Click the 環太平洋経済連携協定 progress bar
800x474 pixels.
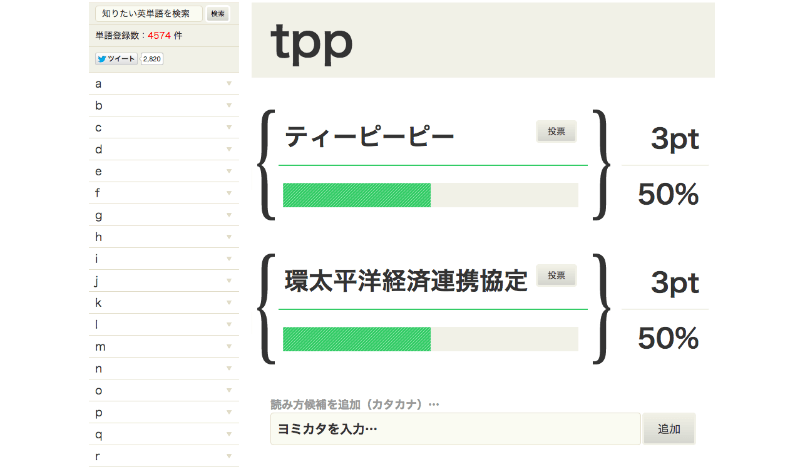tap(431, 339)
